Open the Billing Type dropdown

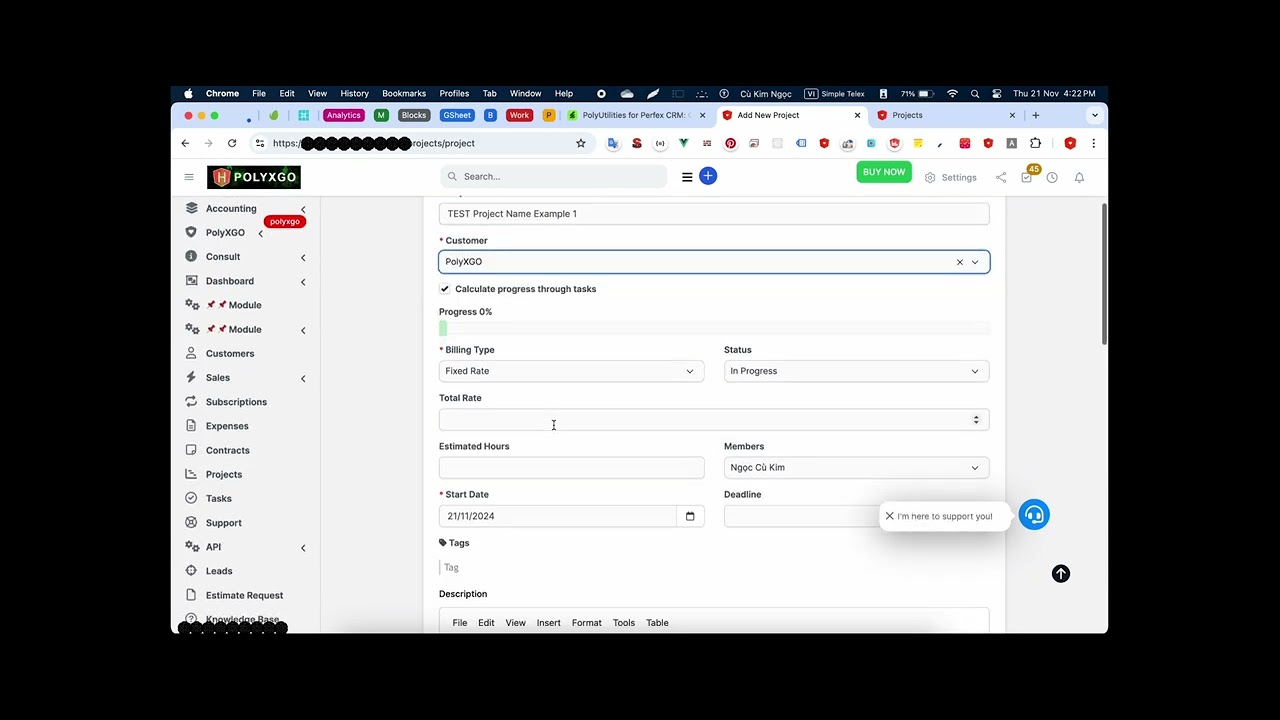coord(571,371)
